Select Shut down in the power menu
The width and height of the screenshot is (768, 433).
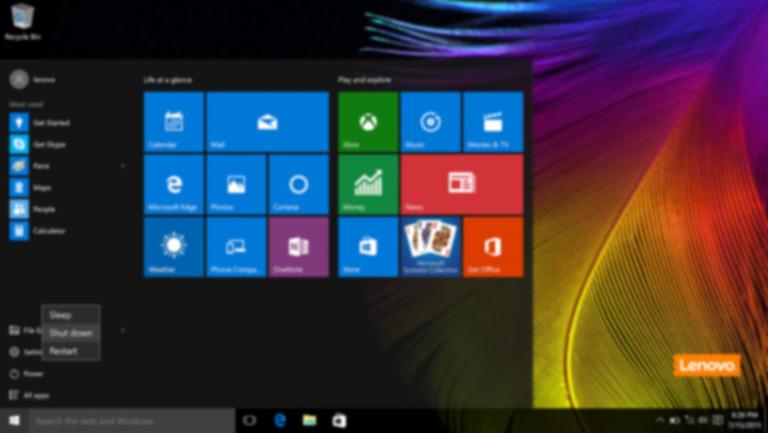pos(71,333)
